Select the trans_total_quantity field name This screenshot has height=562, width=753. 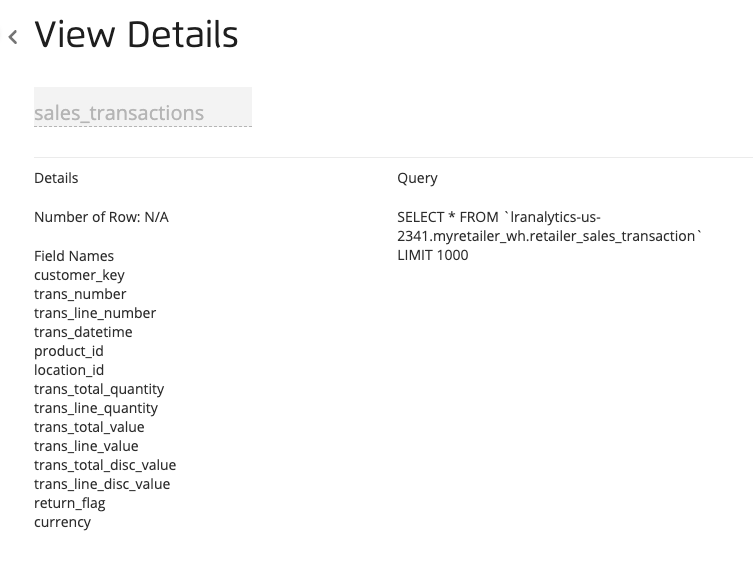pyautogui.click(x=99, y=389)
